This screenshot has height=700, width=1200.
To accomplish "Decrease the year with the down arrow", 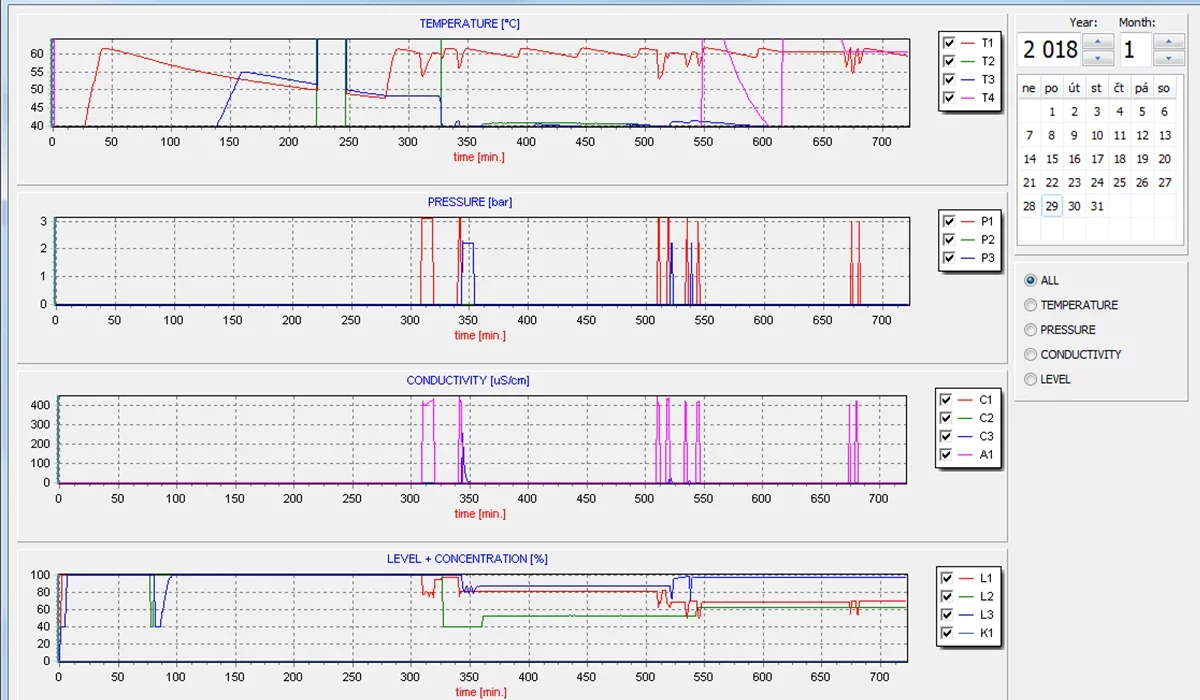I will 1098,58.
